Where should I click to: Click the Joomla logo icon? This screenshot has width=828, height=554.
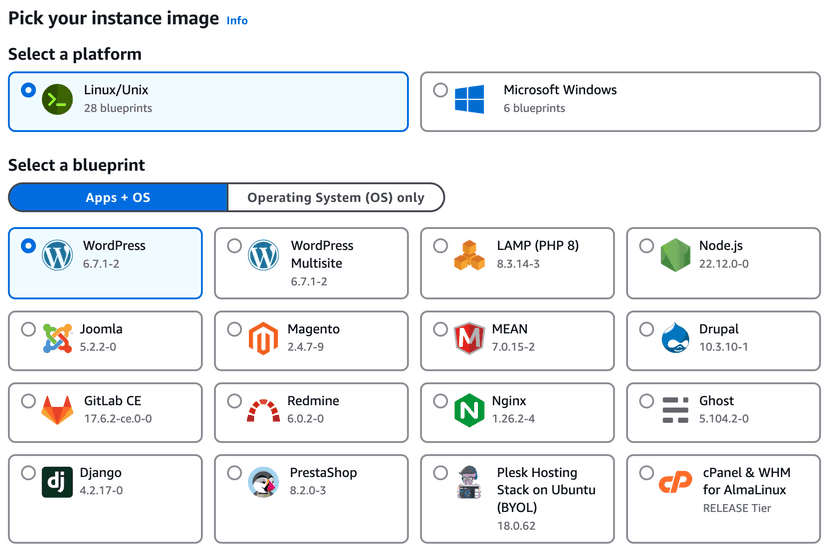[x=57, y=339]
